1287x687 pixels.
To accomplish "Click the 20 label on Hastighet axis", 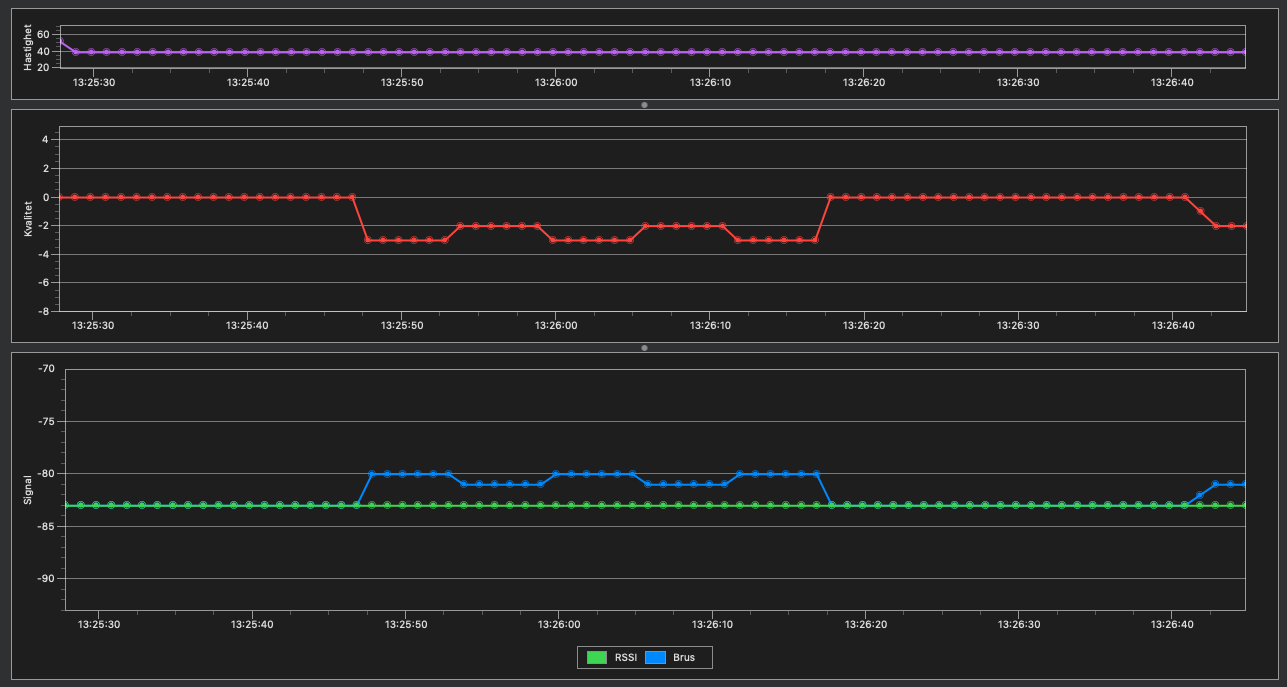I will (x=43, y=67).
